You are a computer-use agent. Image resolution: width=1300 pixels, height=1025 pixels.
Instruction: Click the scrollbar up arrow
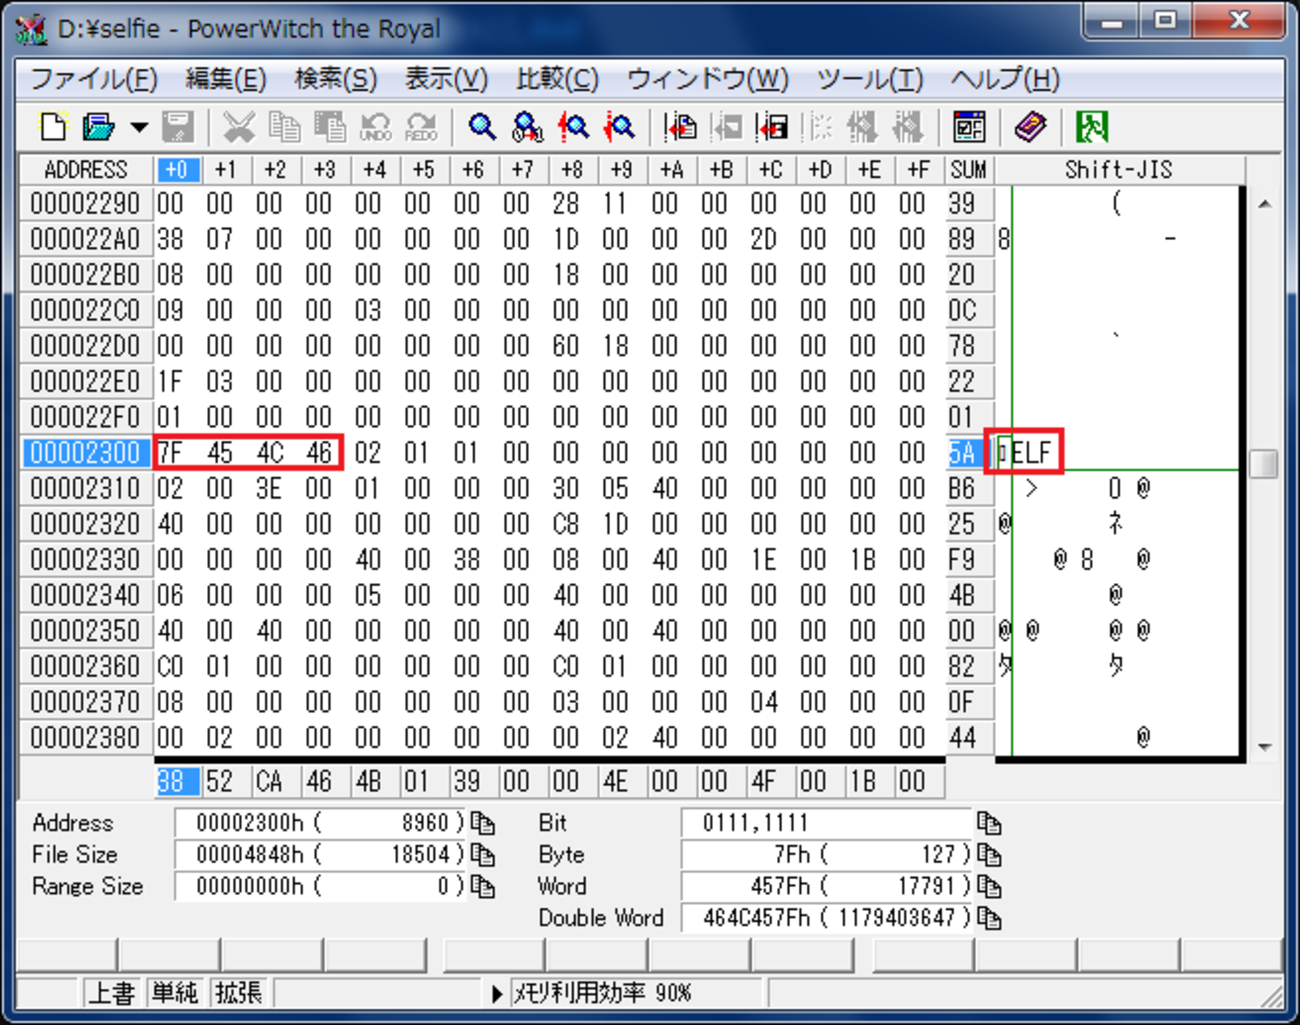click(x=1265, y=204)
